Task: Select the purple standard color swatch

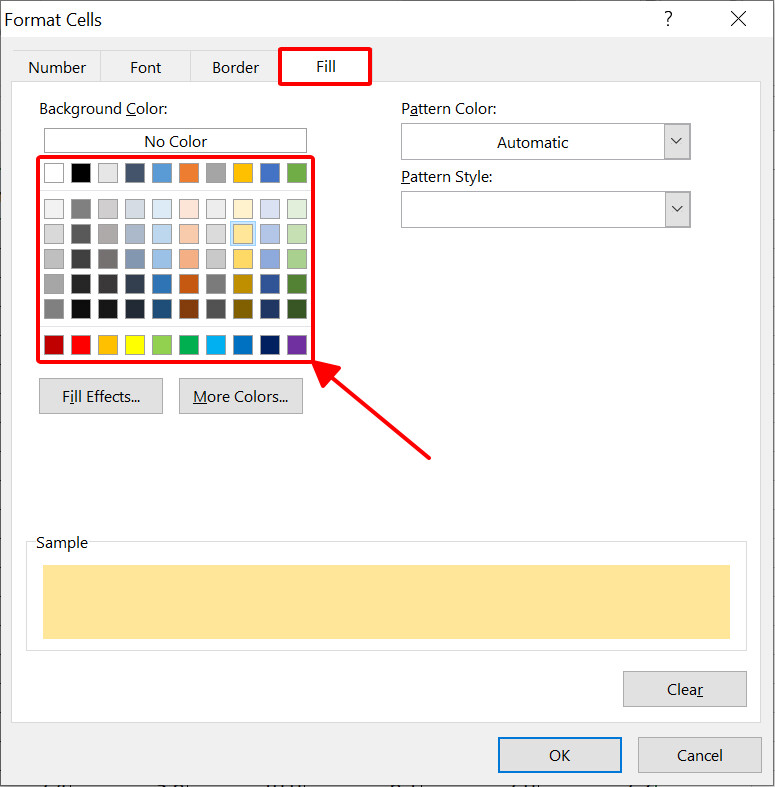Action: (x=297, y=345)
